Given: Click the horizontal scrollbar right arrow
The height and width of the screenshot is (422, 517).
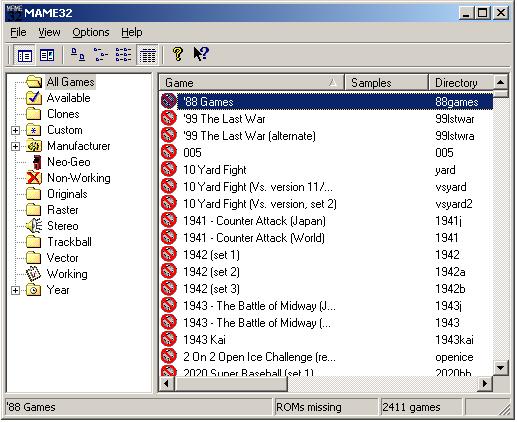Looking at the screenshot, I should [x=485, y=384].
